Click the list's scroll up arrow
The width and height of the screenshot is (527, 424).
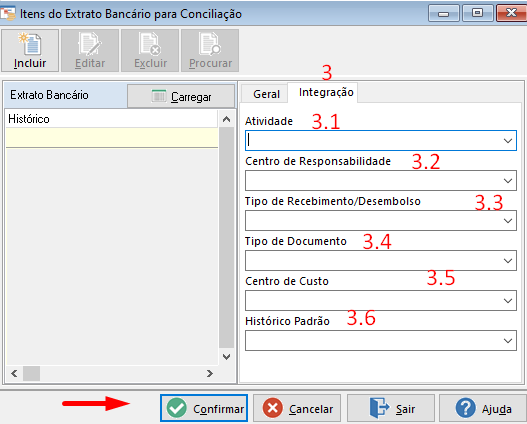click(227, 119)
